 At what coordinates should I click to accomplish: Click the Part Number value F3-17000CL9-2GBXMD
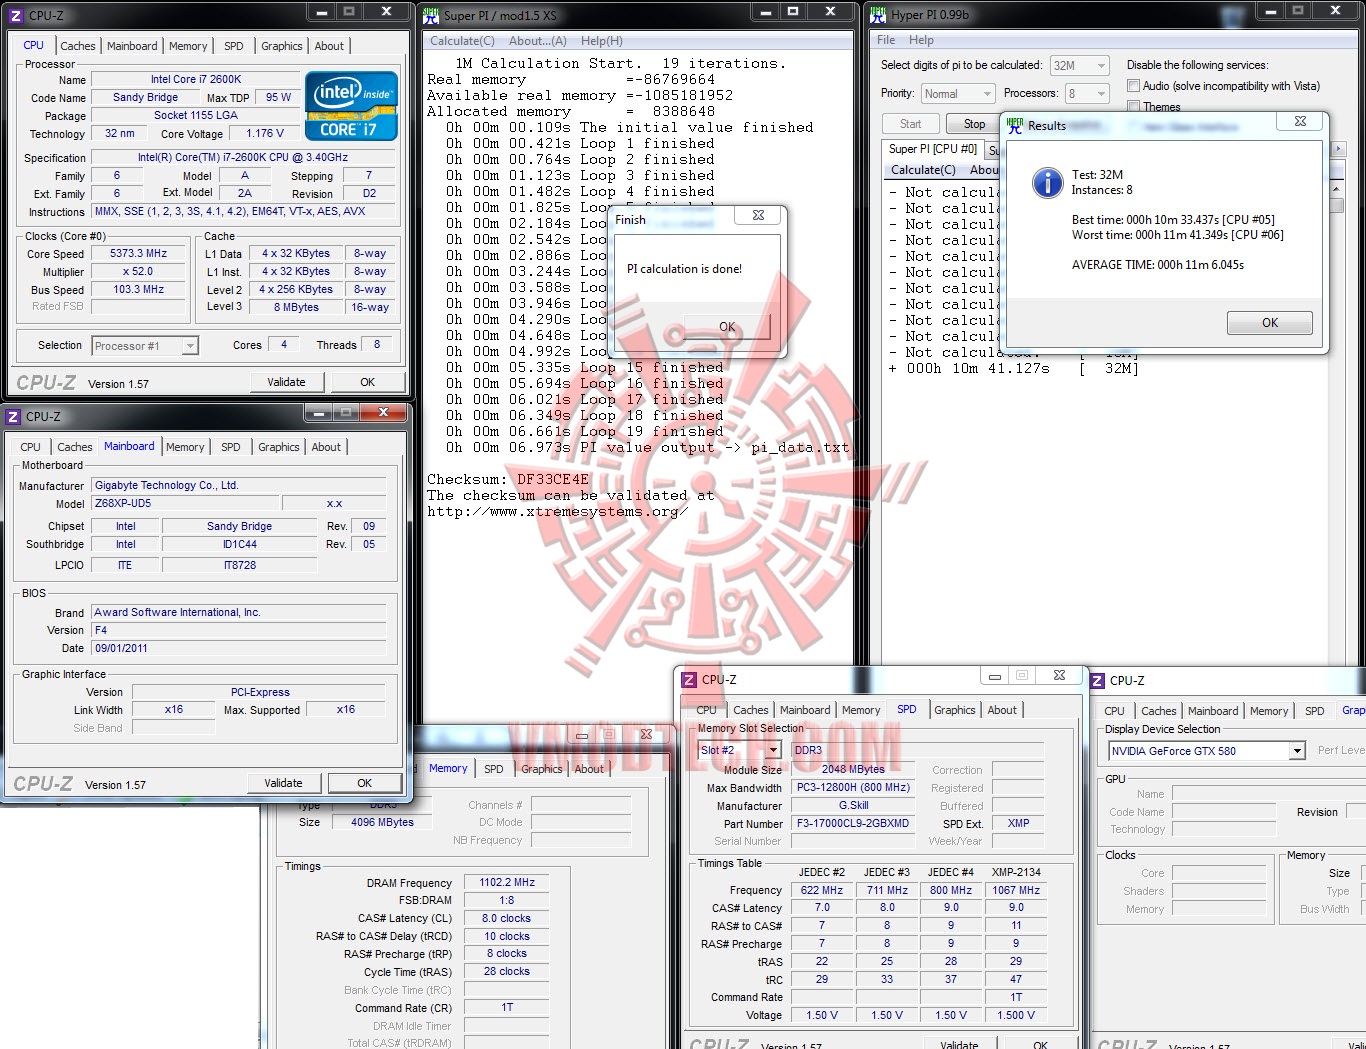coord(853,824)
